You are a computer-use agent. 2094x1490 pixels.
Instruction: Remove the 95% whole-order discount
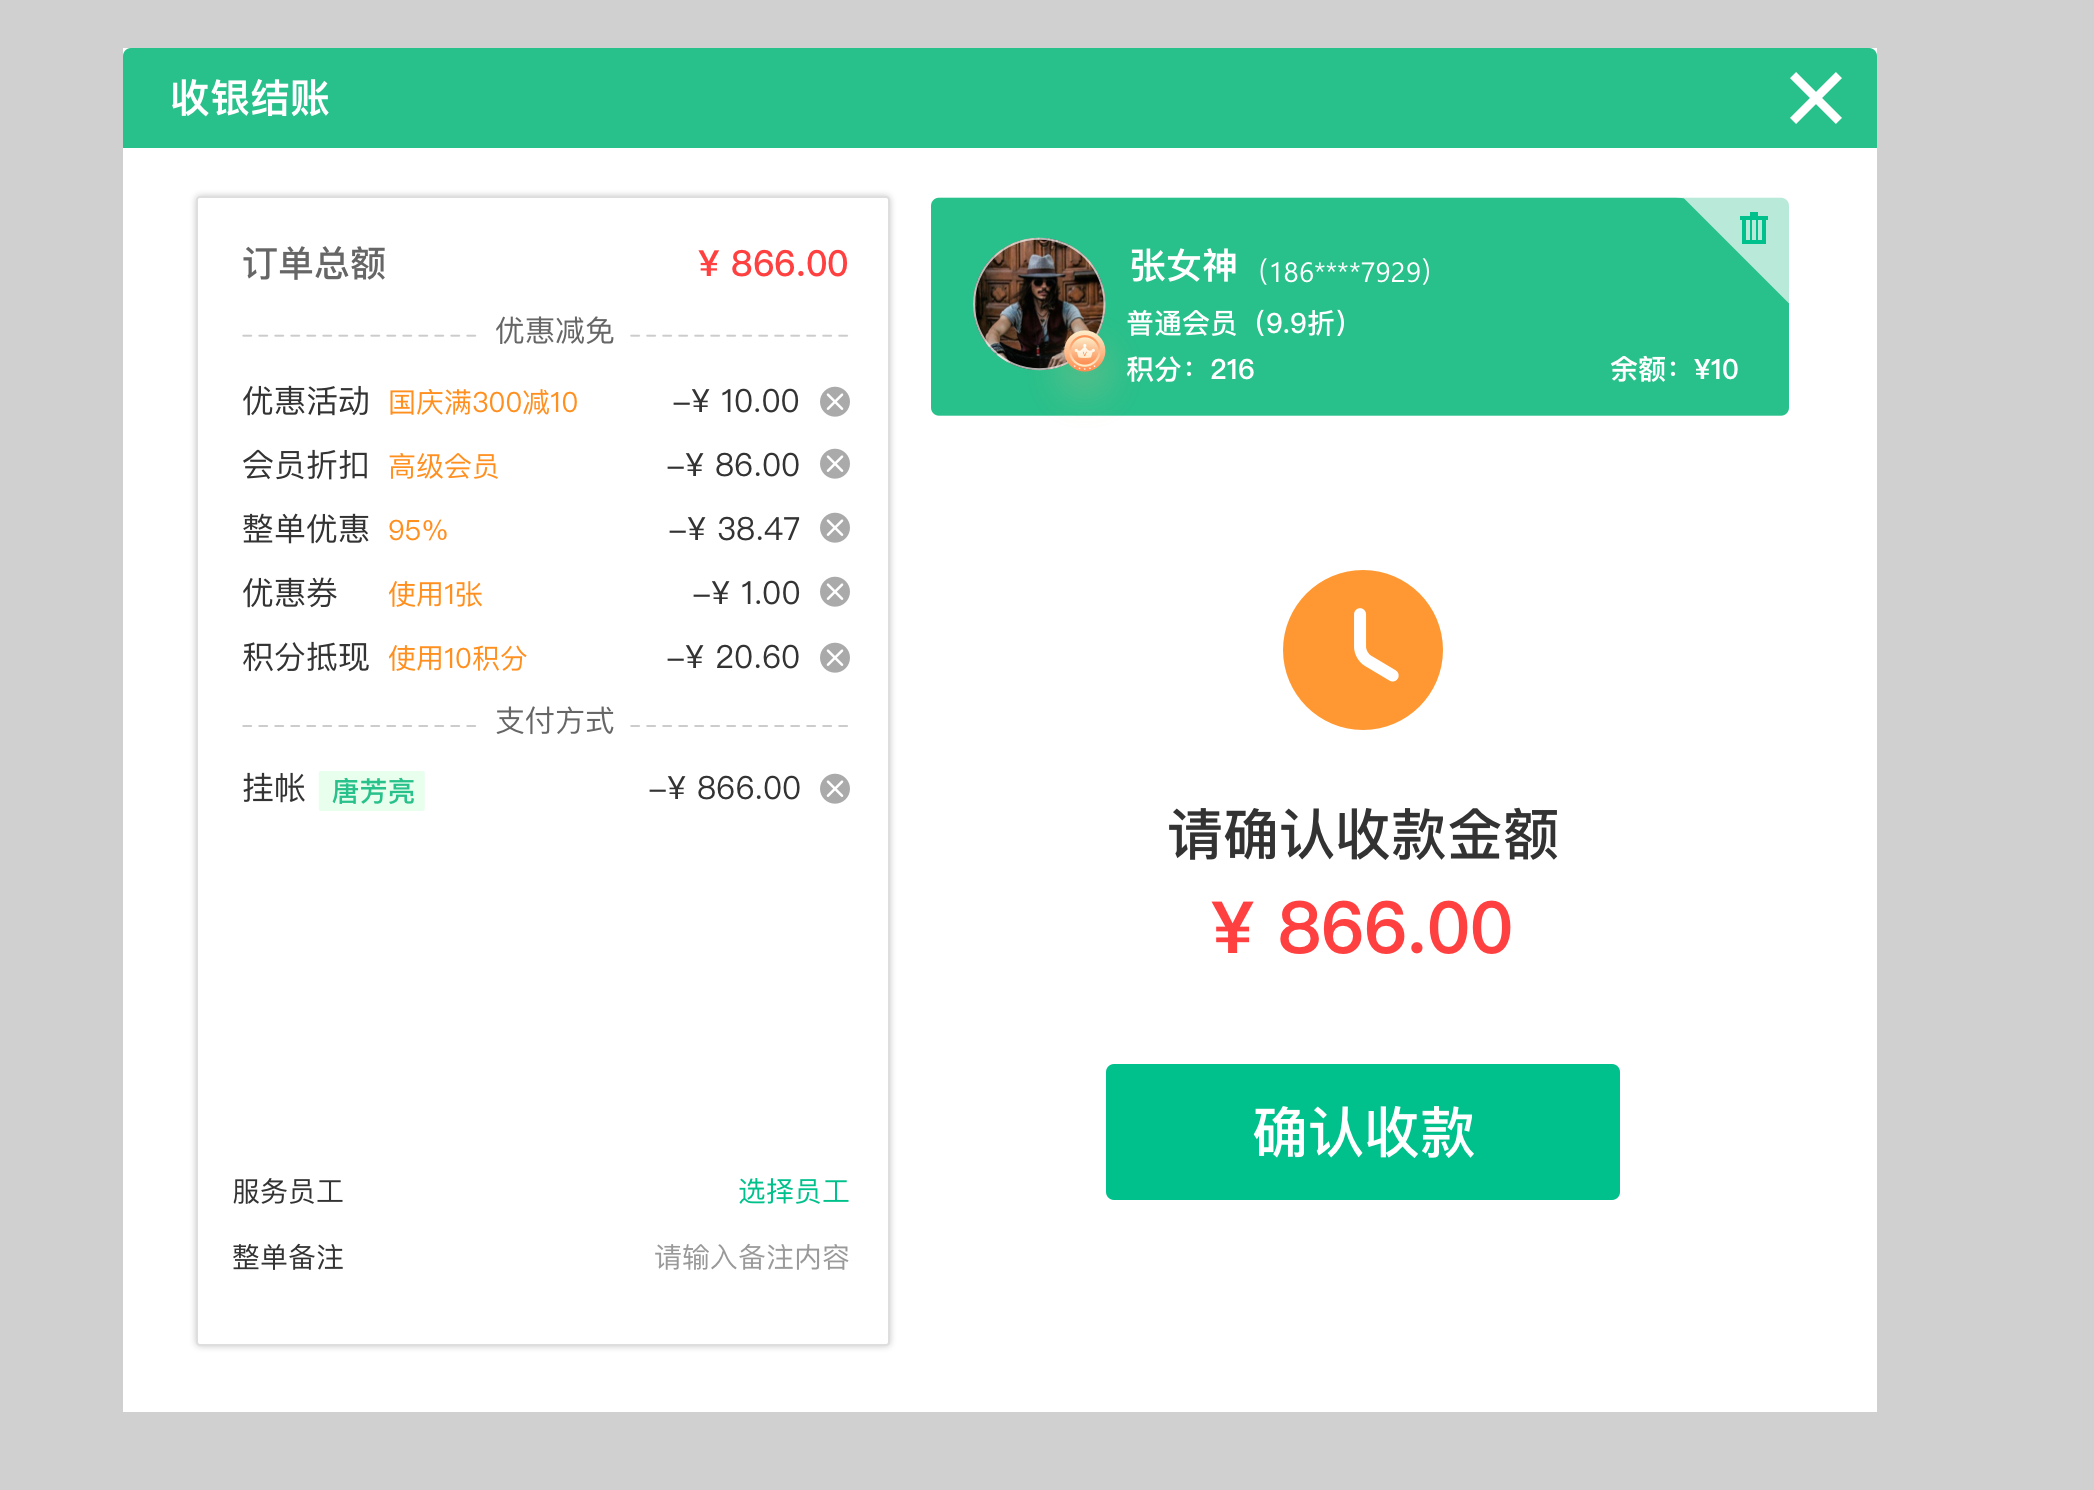click(836, 528)
